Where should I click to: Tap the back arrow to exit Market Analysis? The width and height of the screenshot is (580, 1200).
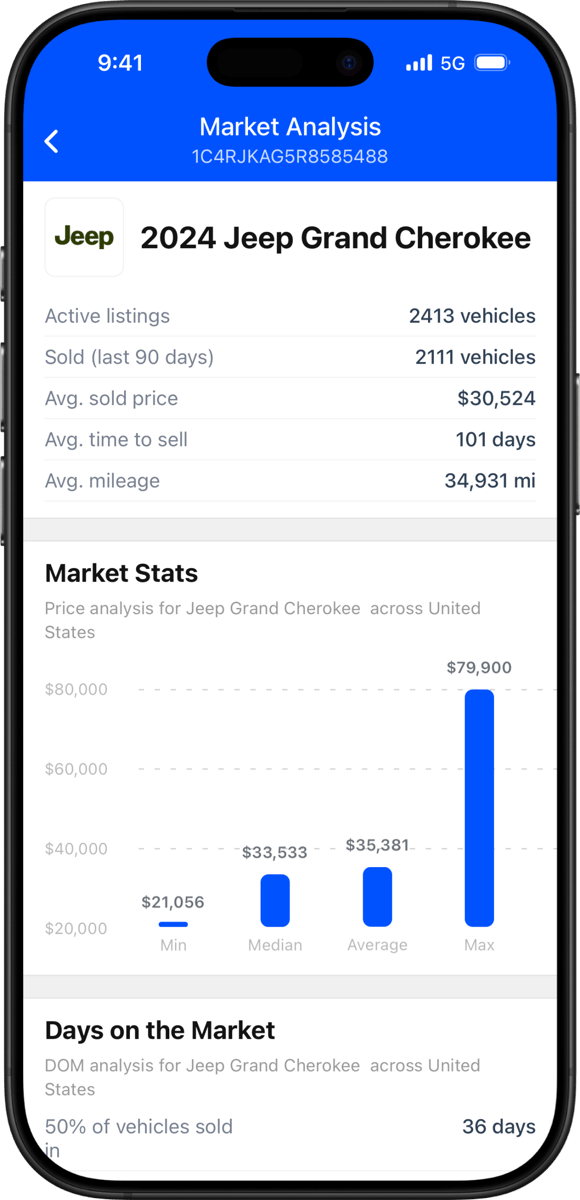click(51, 141)
